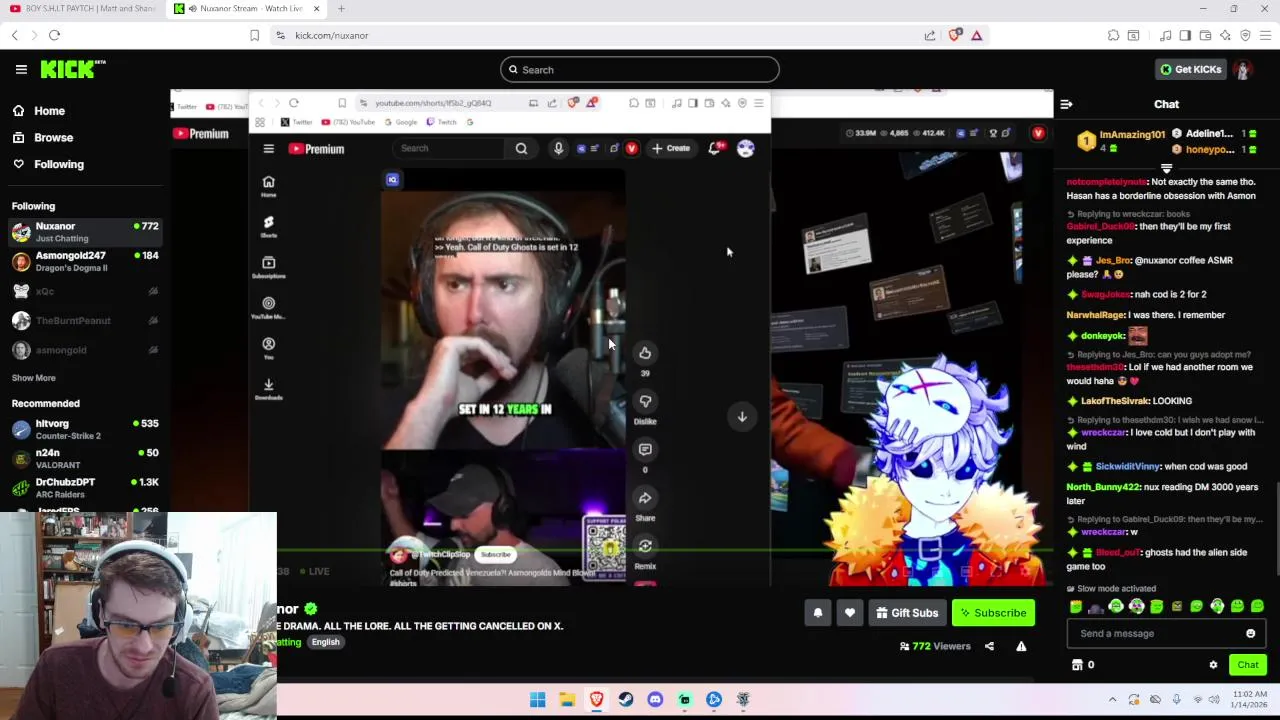Select TheBurntPeanut offline channel
Image resolution: width=1280 pixels, height=720 pixels.
(85, 320)
